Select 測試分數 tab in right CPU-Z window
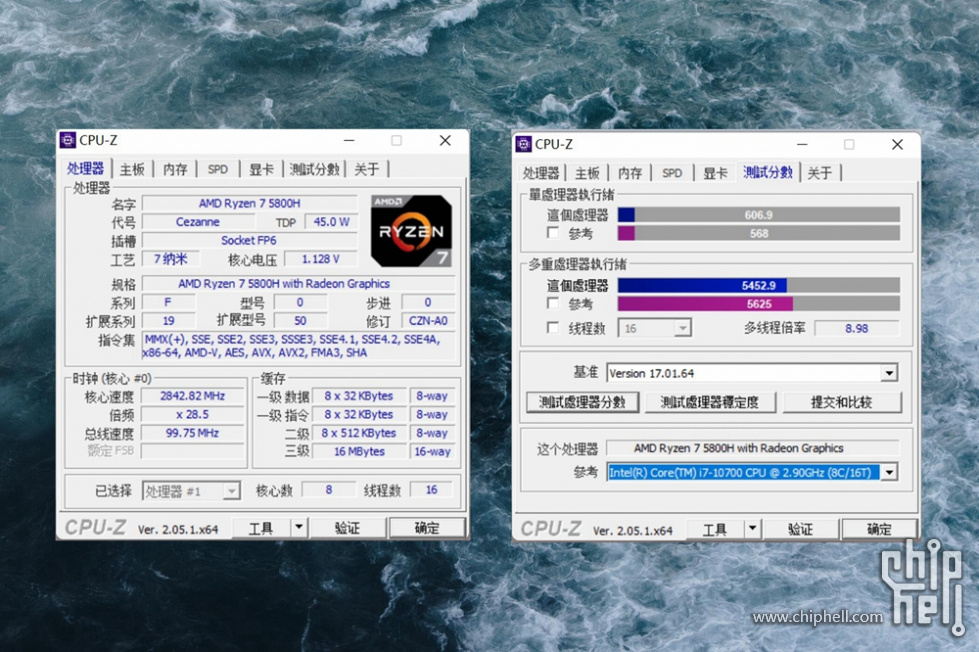The image size is (979, 652). 768,172
